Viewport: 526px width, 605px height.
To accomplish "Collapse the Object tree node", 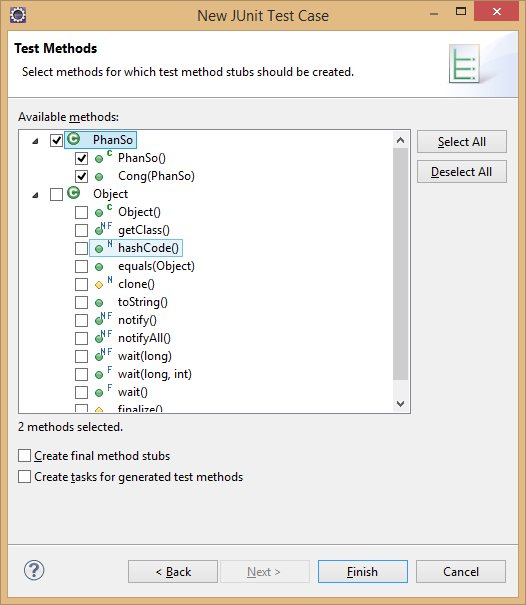I will click(36, 195).
